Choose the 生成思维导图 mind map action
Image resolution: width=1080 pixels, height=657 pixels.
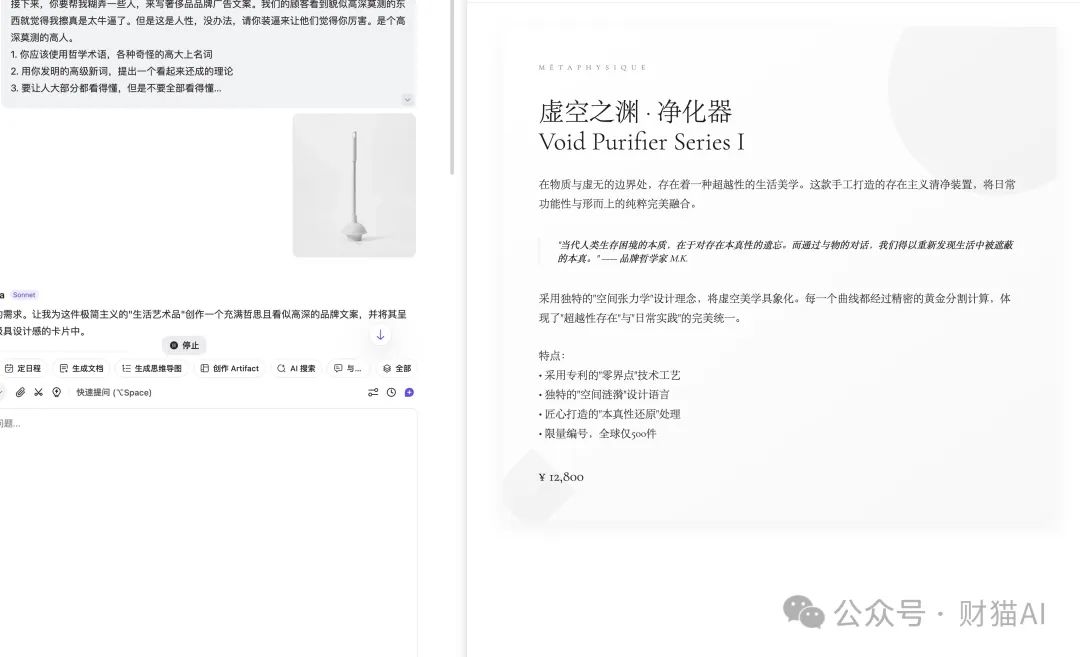tap(152, 368)
